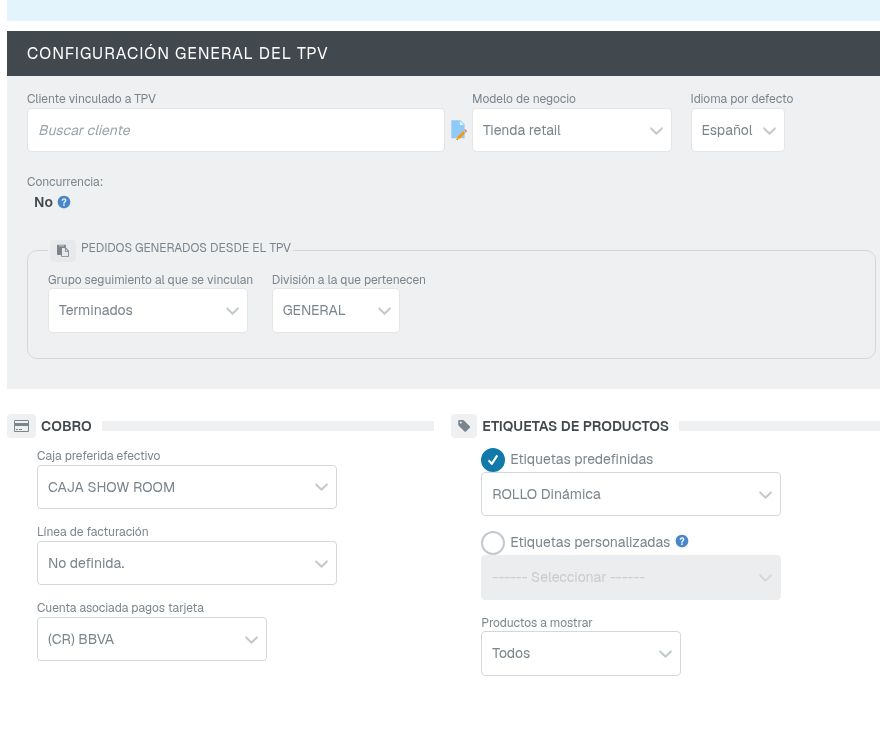This screenshot has height=730, width=880.
Task: Open the Modelo de negocio dropdown
Action: (572, 130)
